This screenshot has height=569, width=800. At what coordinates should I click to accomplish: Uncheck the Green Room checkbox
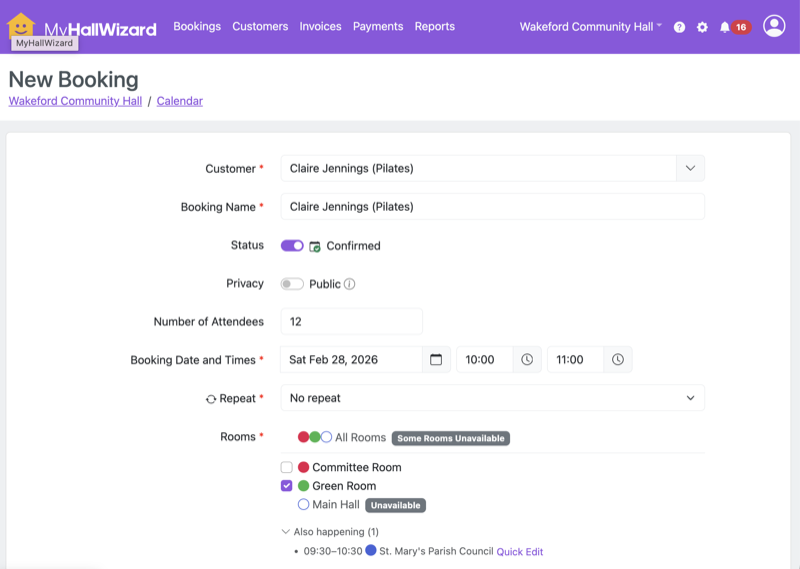point(286,485)
